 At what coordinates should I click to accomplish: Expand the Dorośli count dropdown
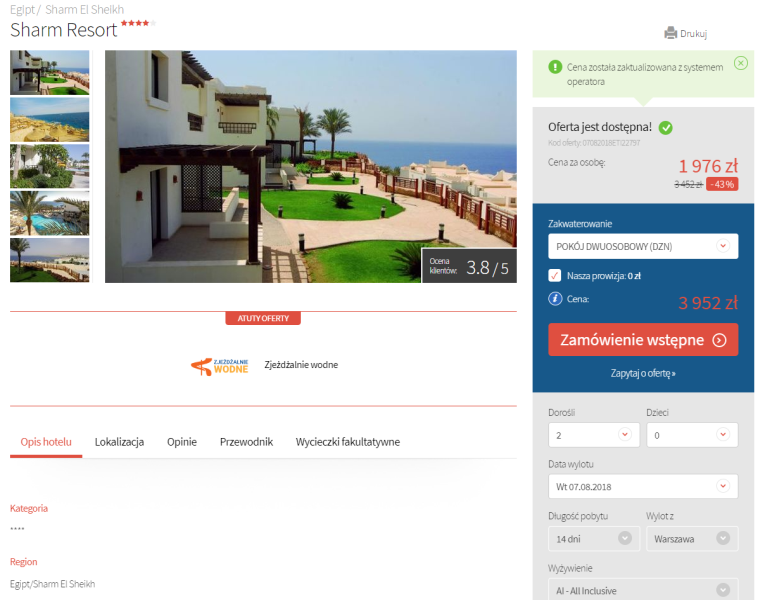594,435
